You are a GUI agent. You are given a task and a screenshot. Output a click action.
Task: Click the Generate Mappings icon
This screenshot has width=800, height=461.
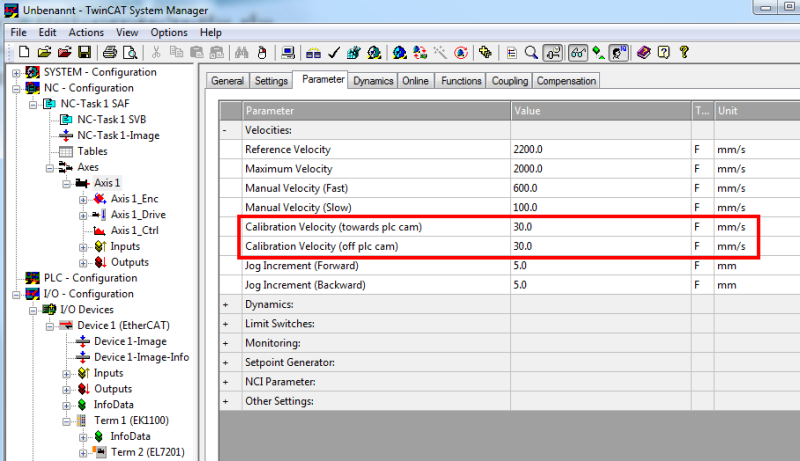pyautogui.click(x=313, y=52)
